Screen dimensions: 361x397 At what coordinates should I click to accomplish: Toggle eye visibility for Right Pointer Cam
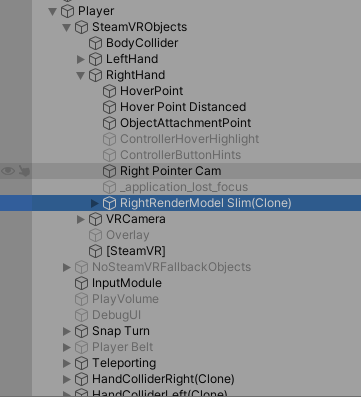[8, 171]
